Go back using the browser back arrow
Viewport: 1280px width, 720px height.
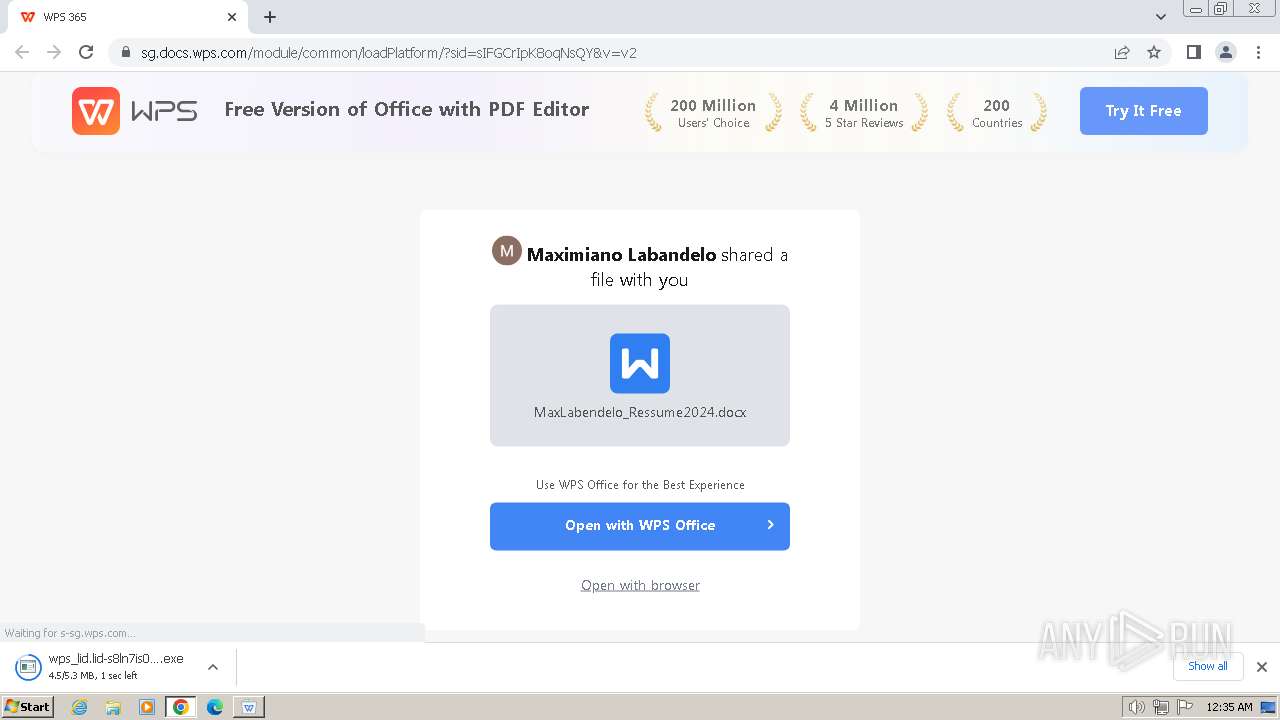tap(22, 52)
